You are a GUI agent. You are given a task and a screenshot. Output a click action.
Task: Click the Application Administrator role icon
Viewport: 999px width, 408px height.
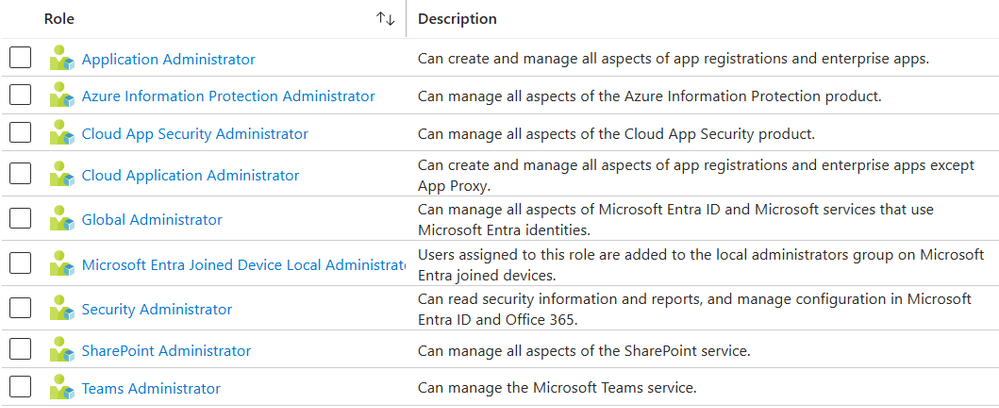[62, 58]
